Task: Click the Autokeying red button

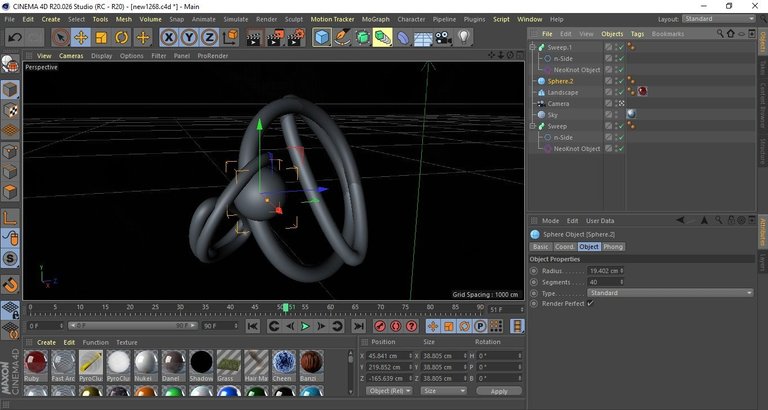Action: pyautogui.click(x=396, y=326)
